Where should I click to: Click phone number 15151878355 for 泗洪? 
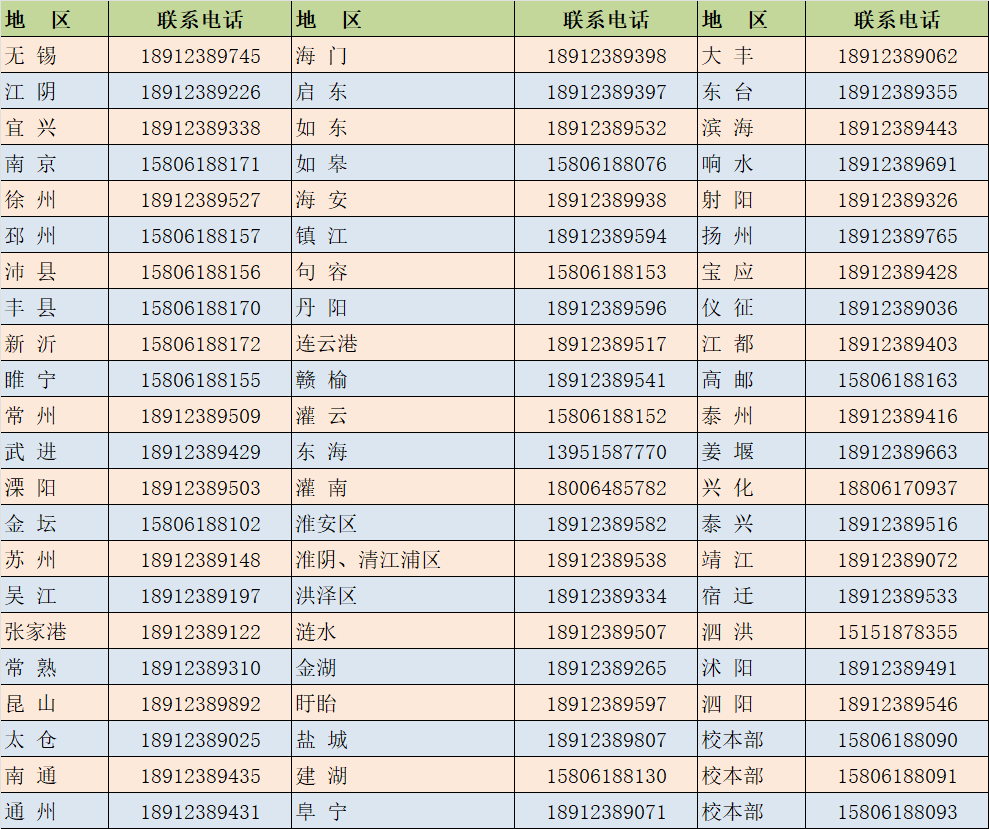click(897, 632)
